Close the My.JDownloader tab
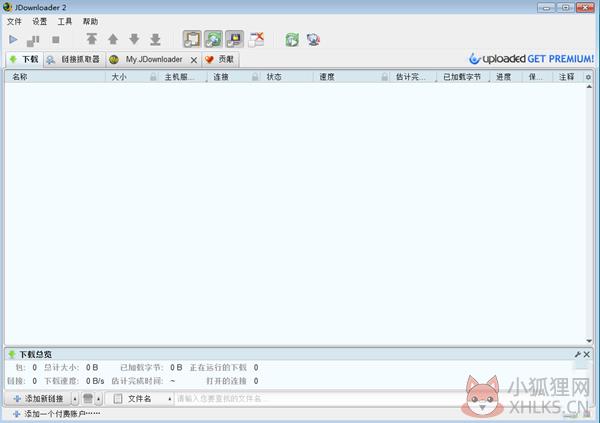The image size is (600, 423). (194, 60)
